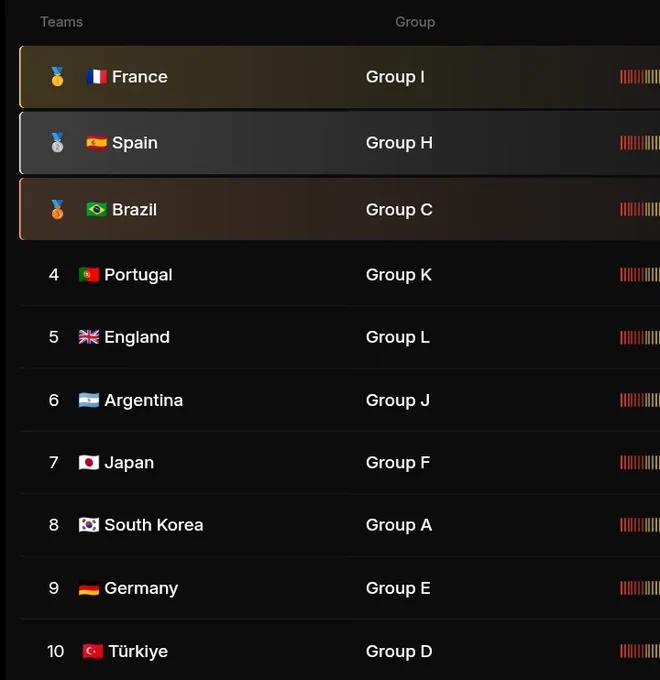Click the Group C label for Brazil

tap(399, 210)
